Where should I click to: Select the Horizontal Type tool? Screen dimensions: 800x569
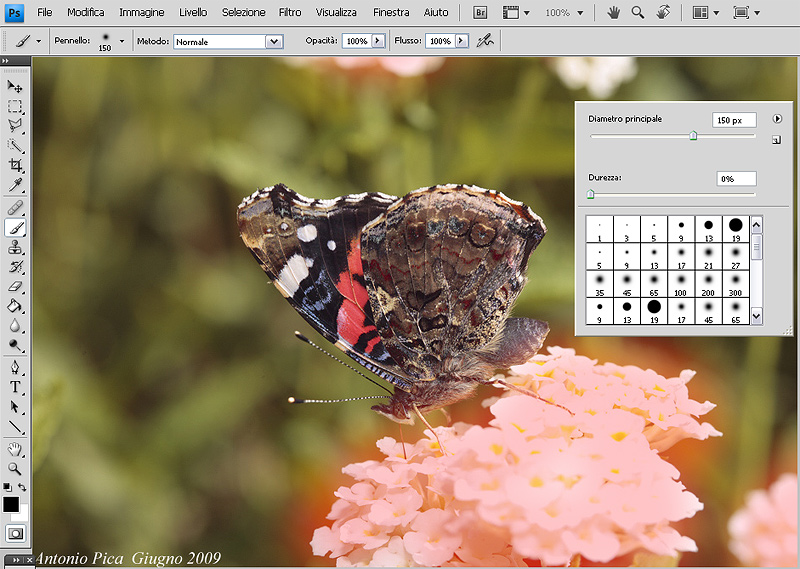click(15, 387)
